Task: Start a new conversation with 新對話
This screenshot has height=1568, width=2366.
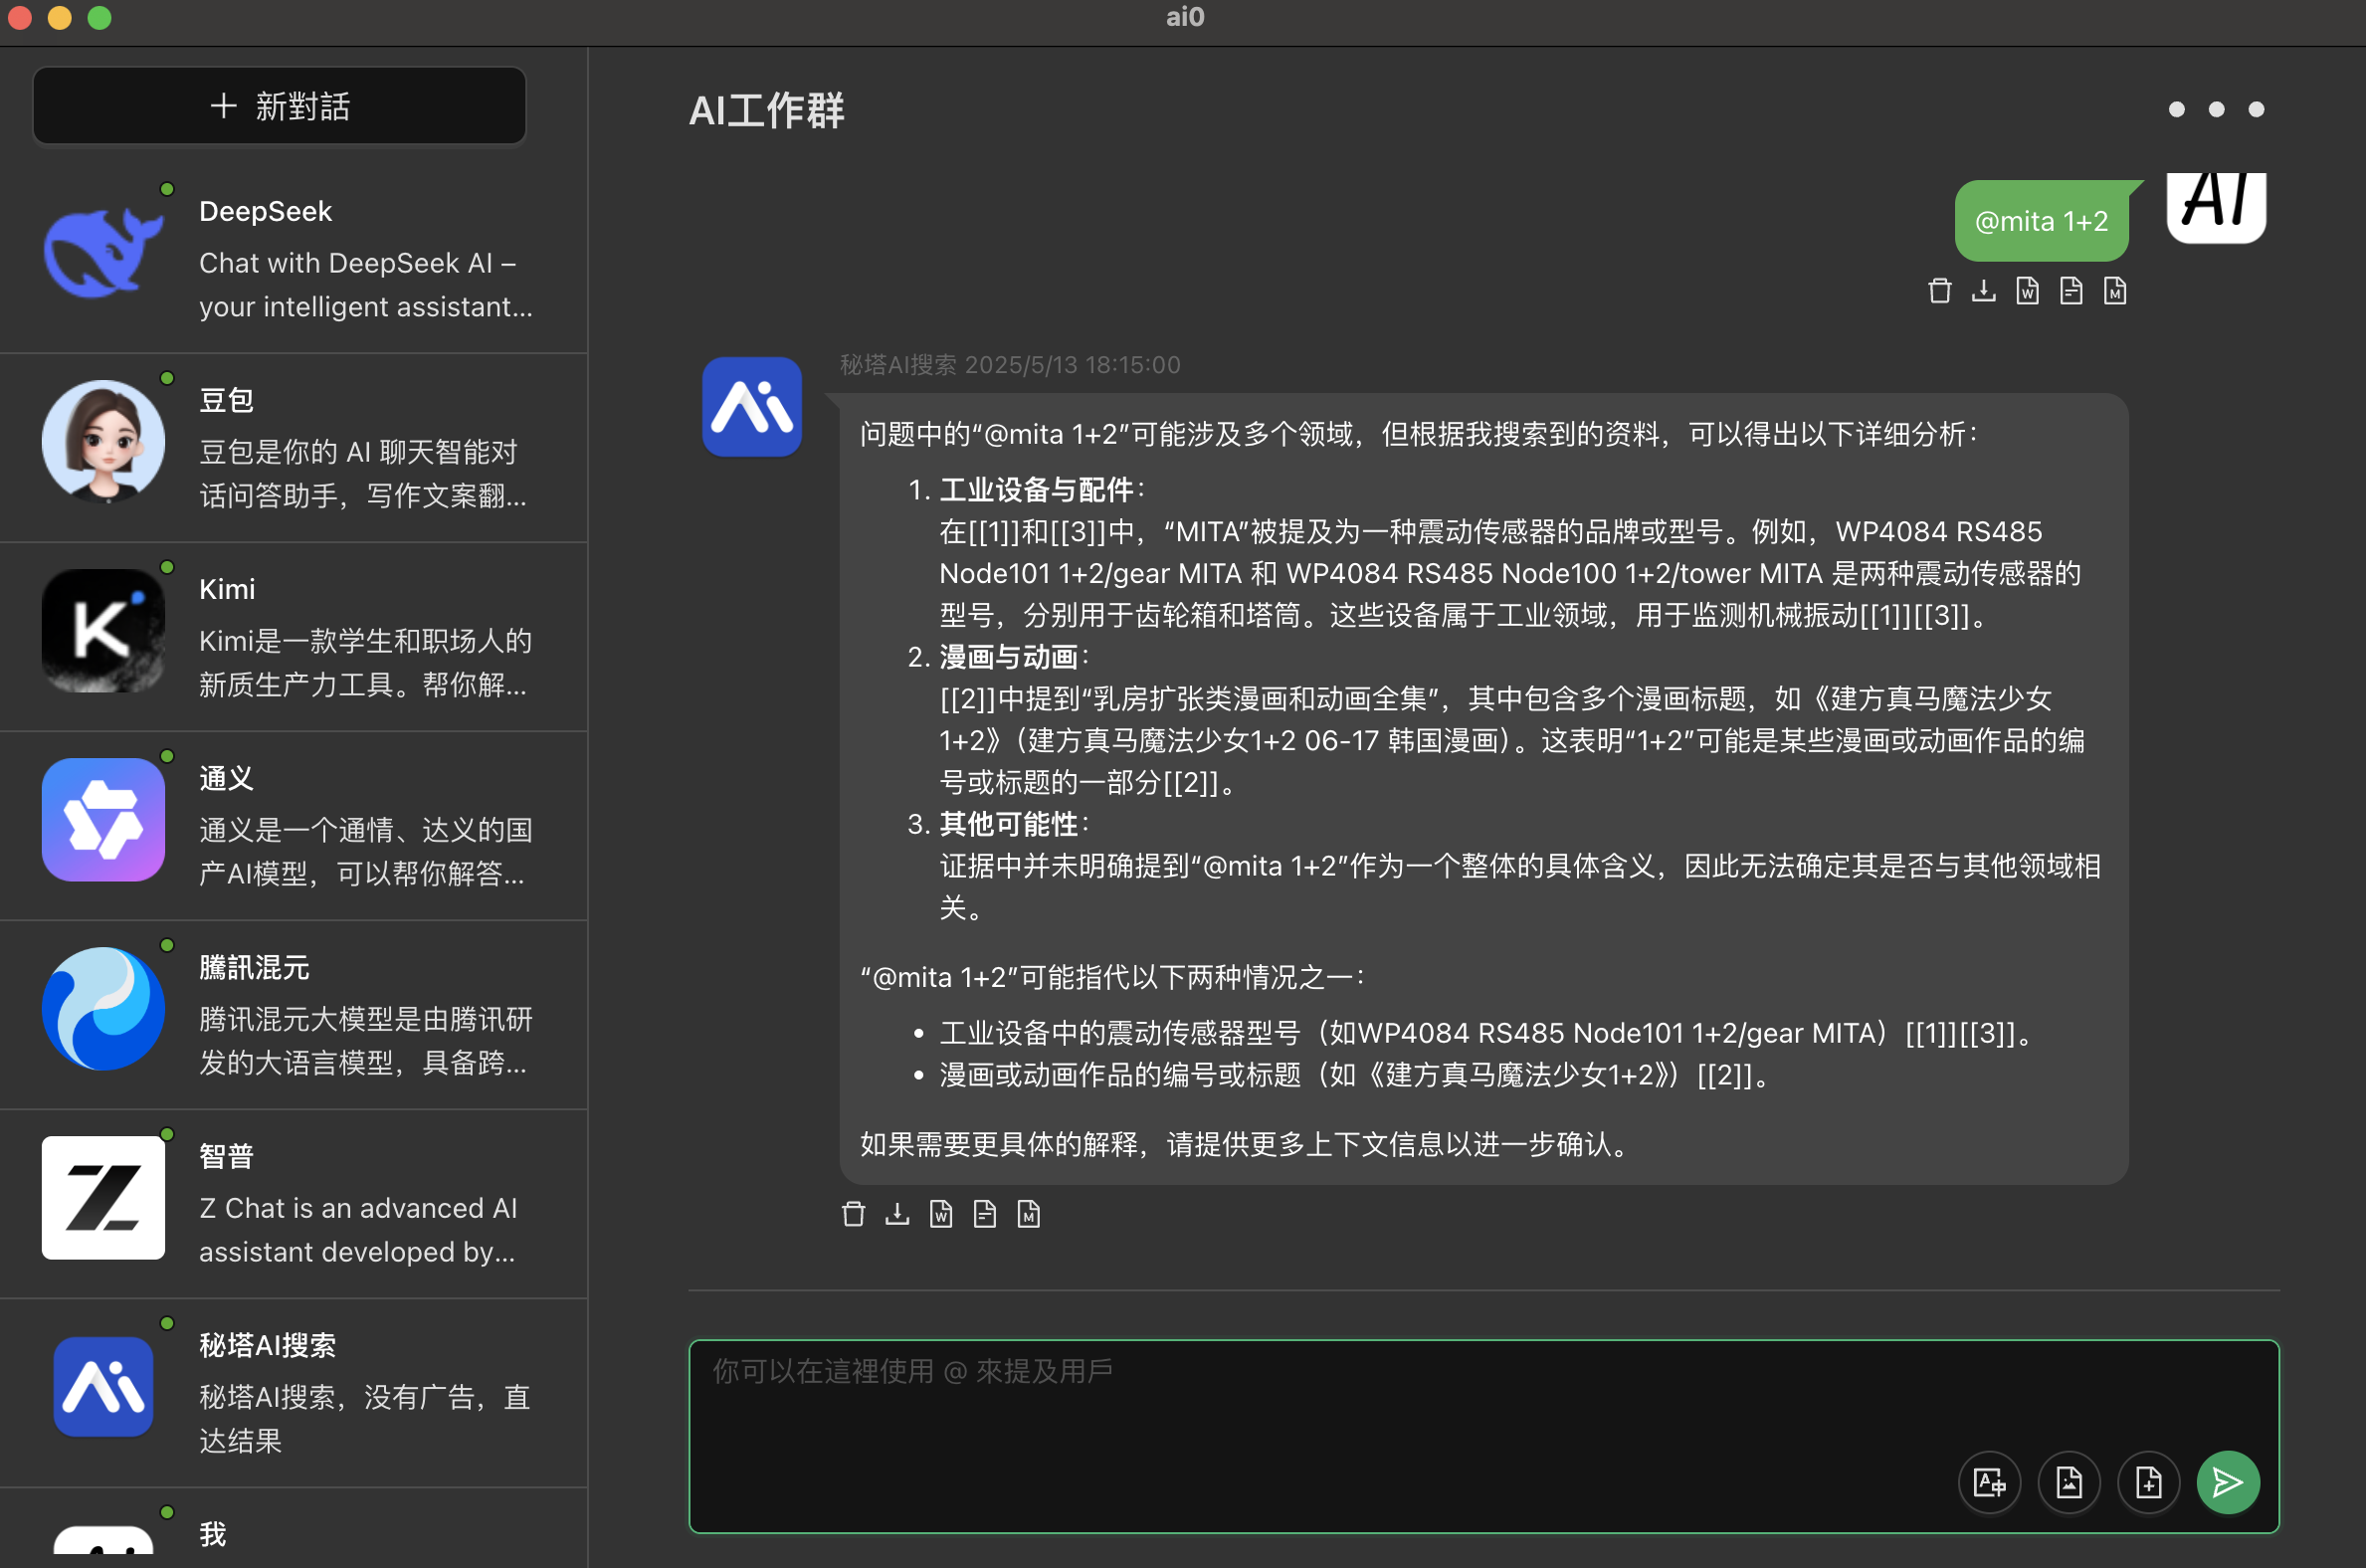Action: (x=279, y=106)
